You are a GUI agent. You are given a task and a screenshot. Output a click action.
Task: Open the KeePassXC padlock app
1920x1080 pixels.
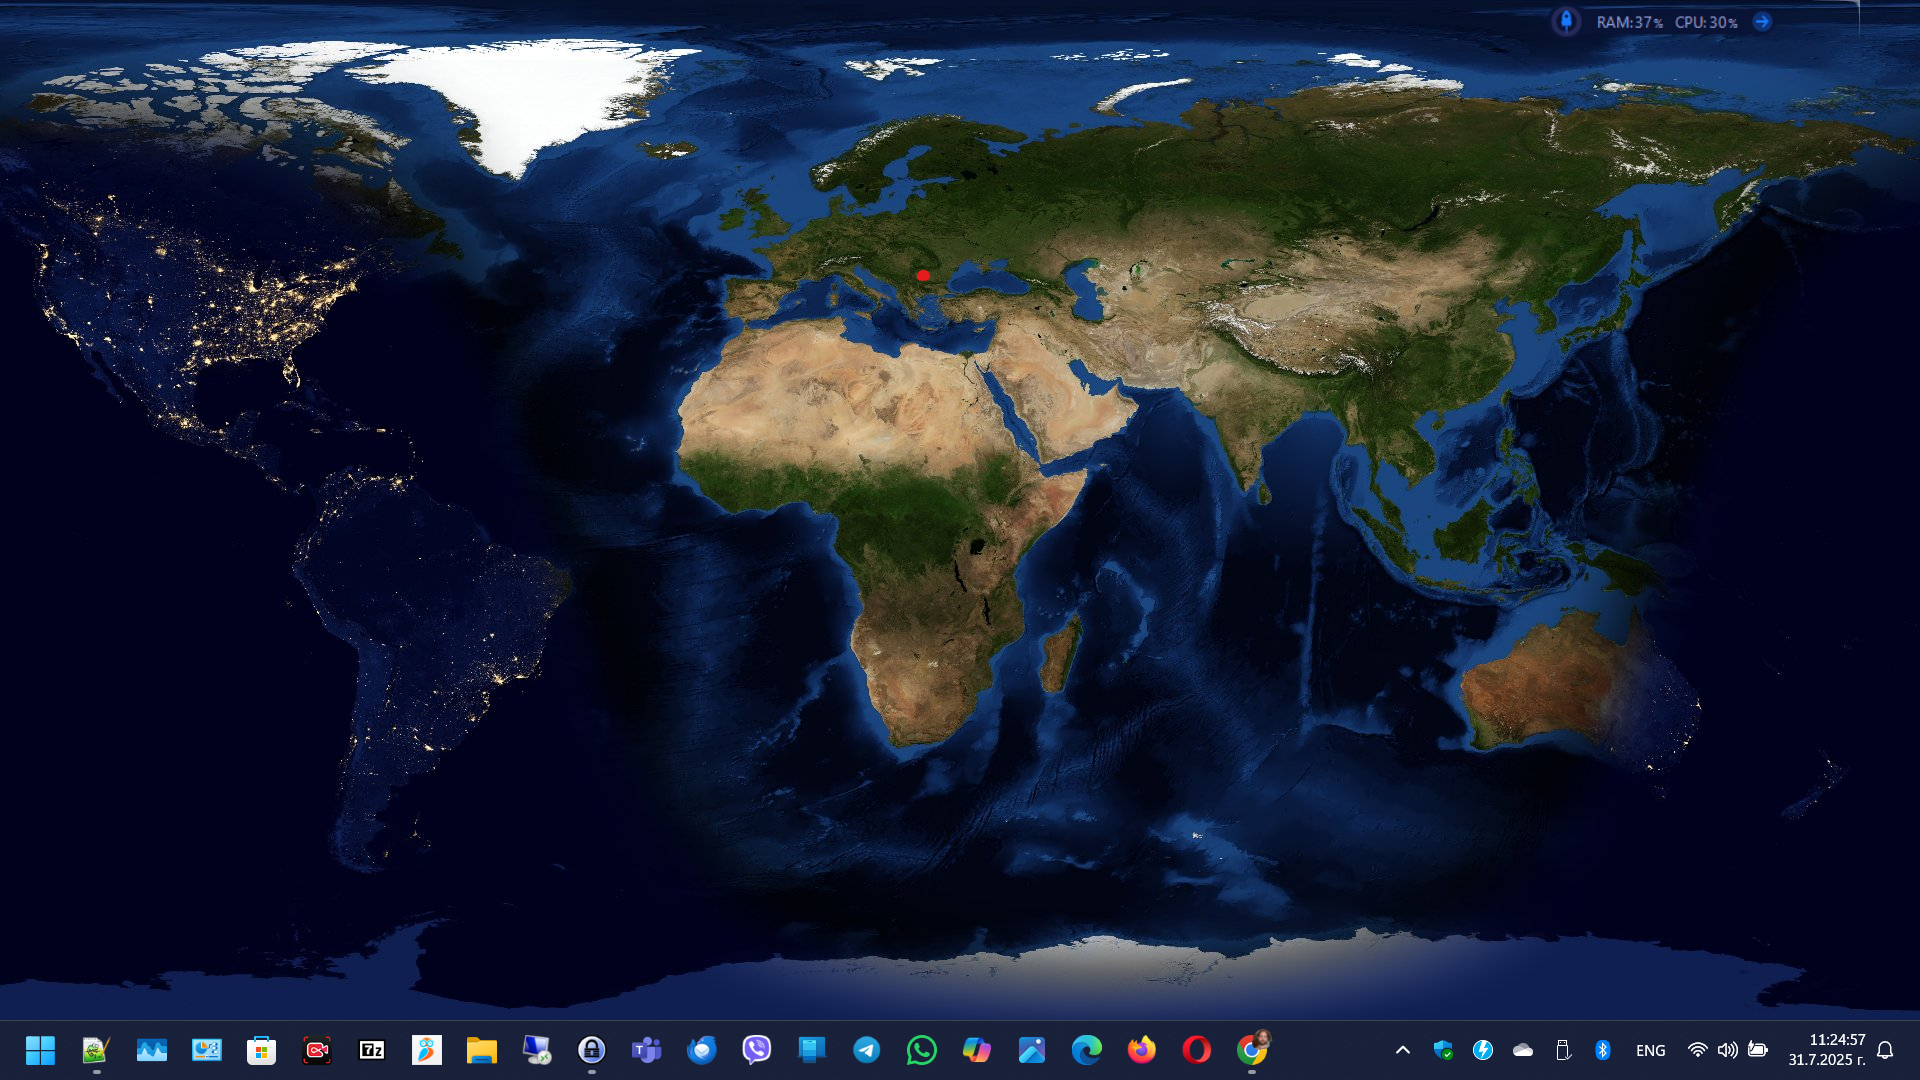click(592, 1050)
